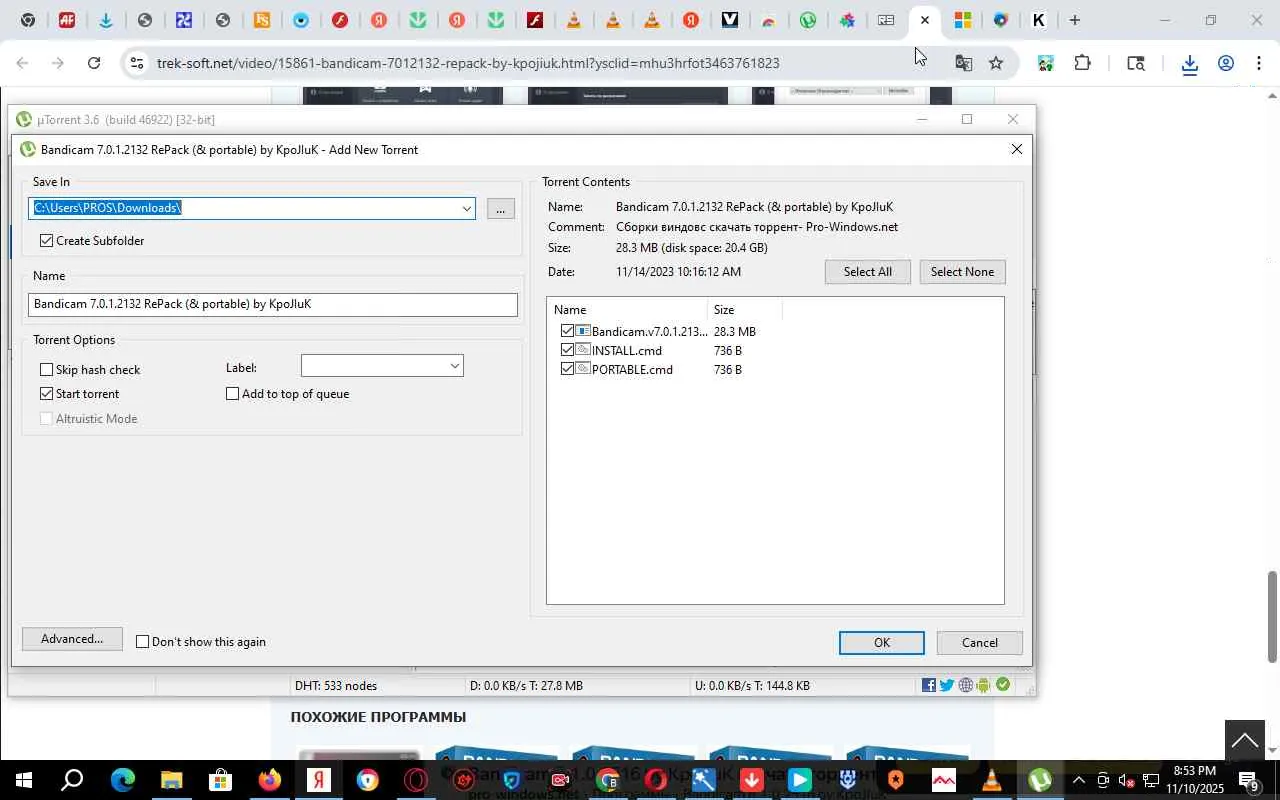Reload the trek-soft.net page in the browser

[94, 63]
